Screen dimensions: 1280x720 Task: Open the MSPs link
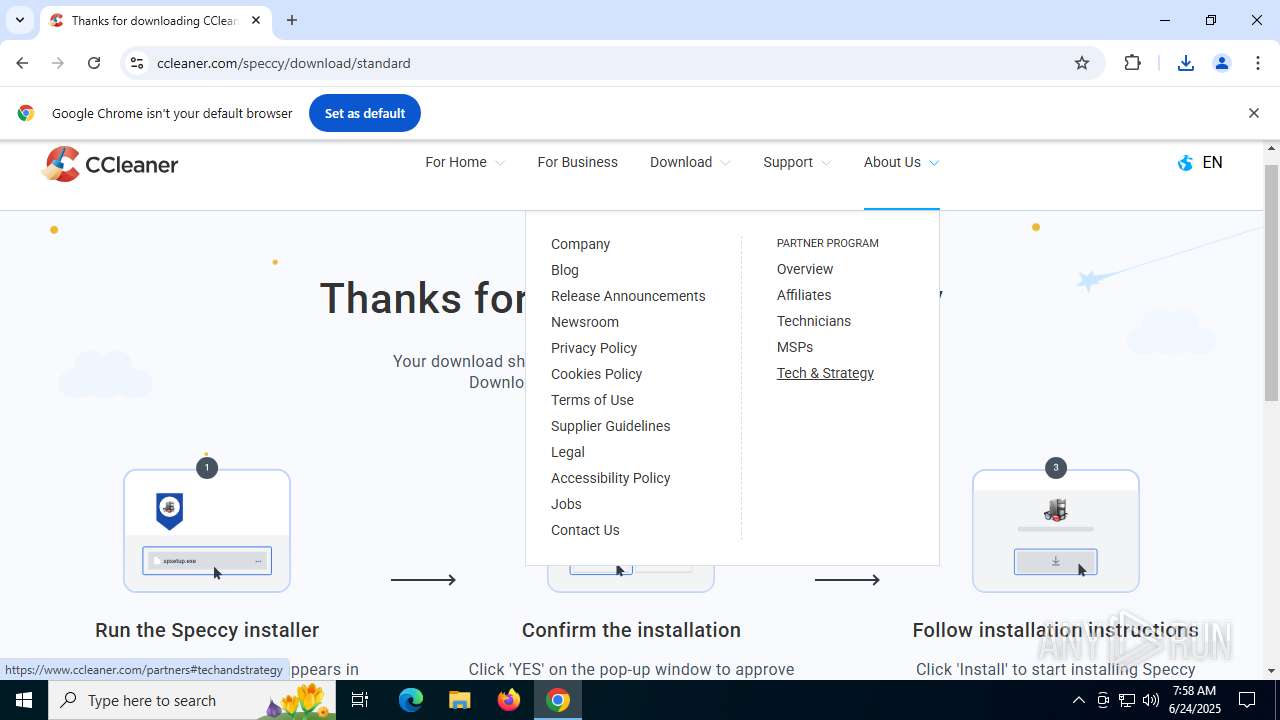[795, 347]
